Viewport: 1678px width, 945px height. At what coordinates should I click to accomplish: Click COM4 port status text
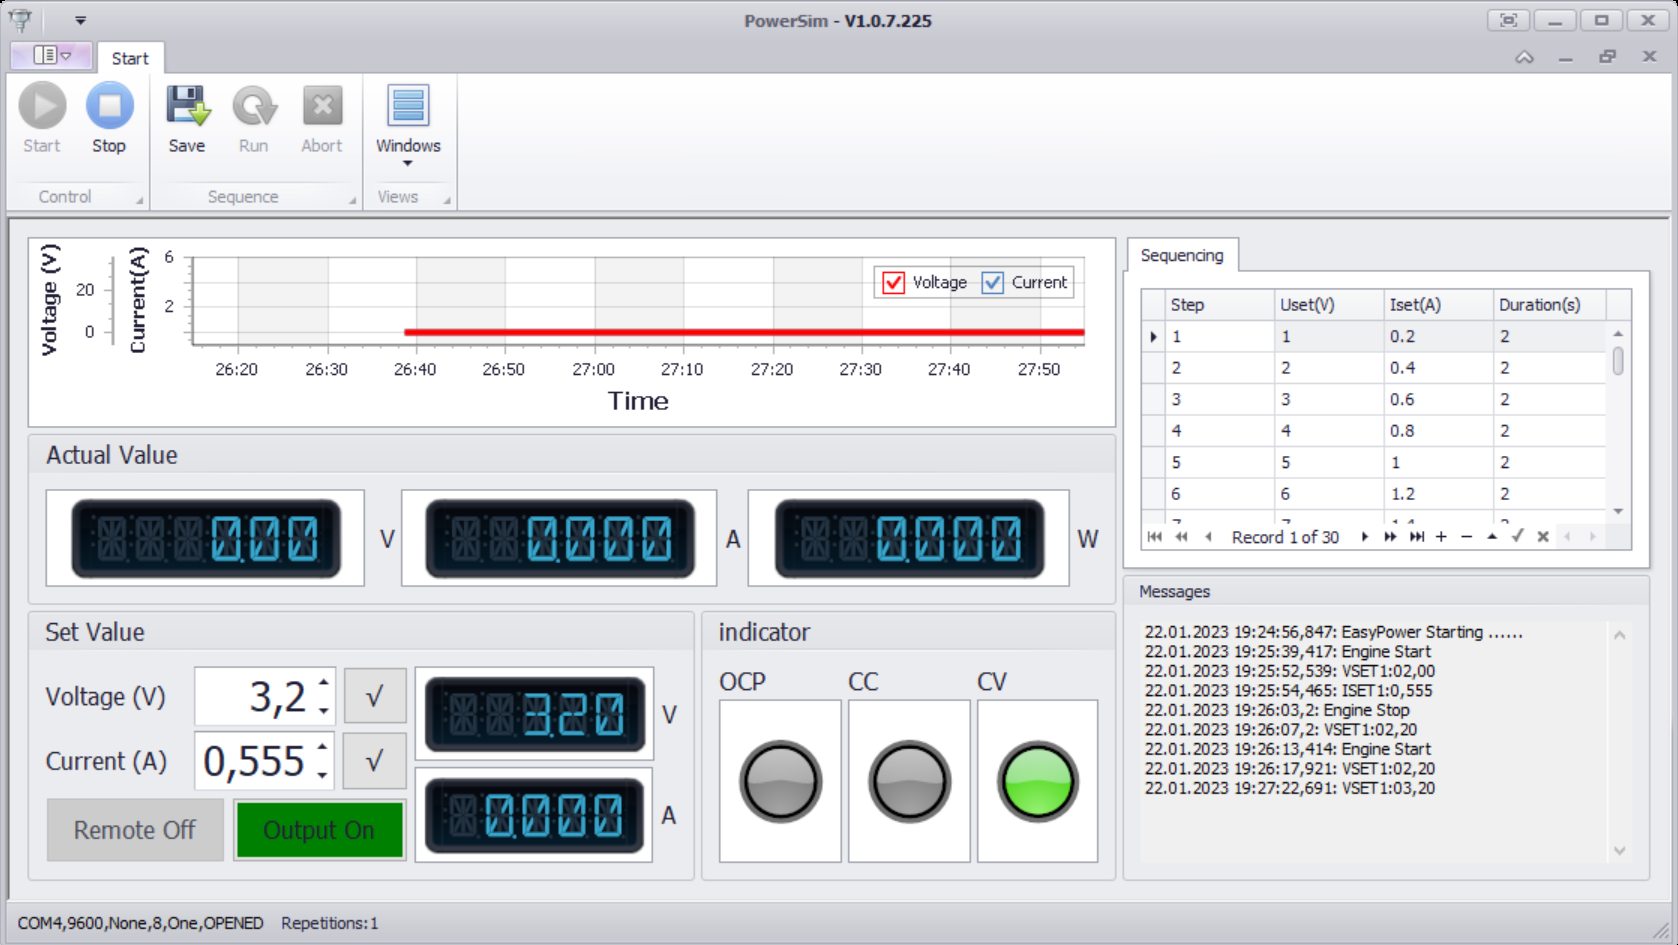coord(140,923)
